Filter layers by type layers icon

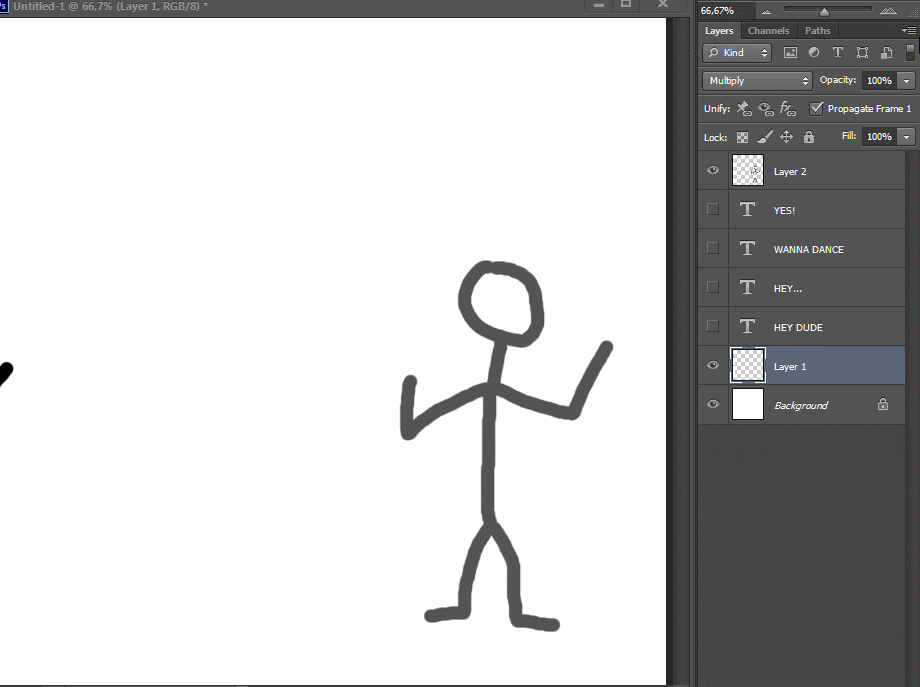838,53
